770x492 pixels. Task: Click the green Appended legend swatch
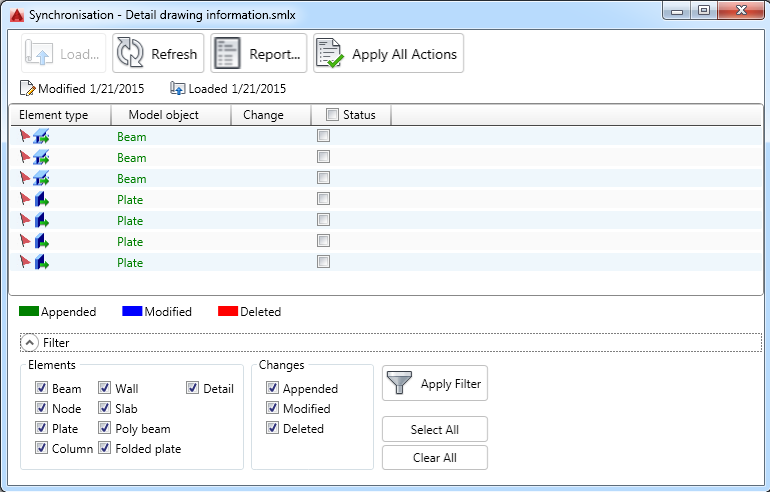point(28,311)
